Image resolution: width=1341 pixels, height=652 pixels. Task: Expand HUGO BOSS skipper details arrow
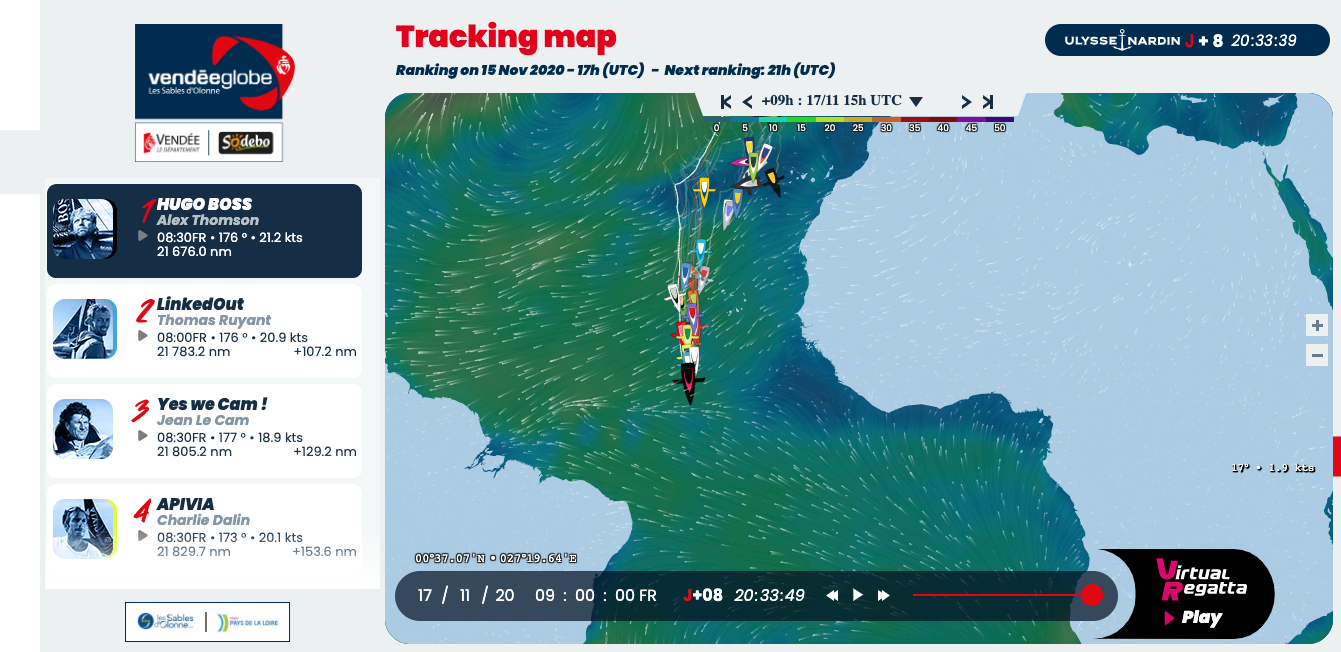(143, 237)
